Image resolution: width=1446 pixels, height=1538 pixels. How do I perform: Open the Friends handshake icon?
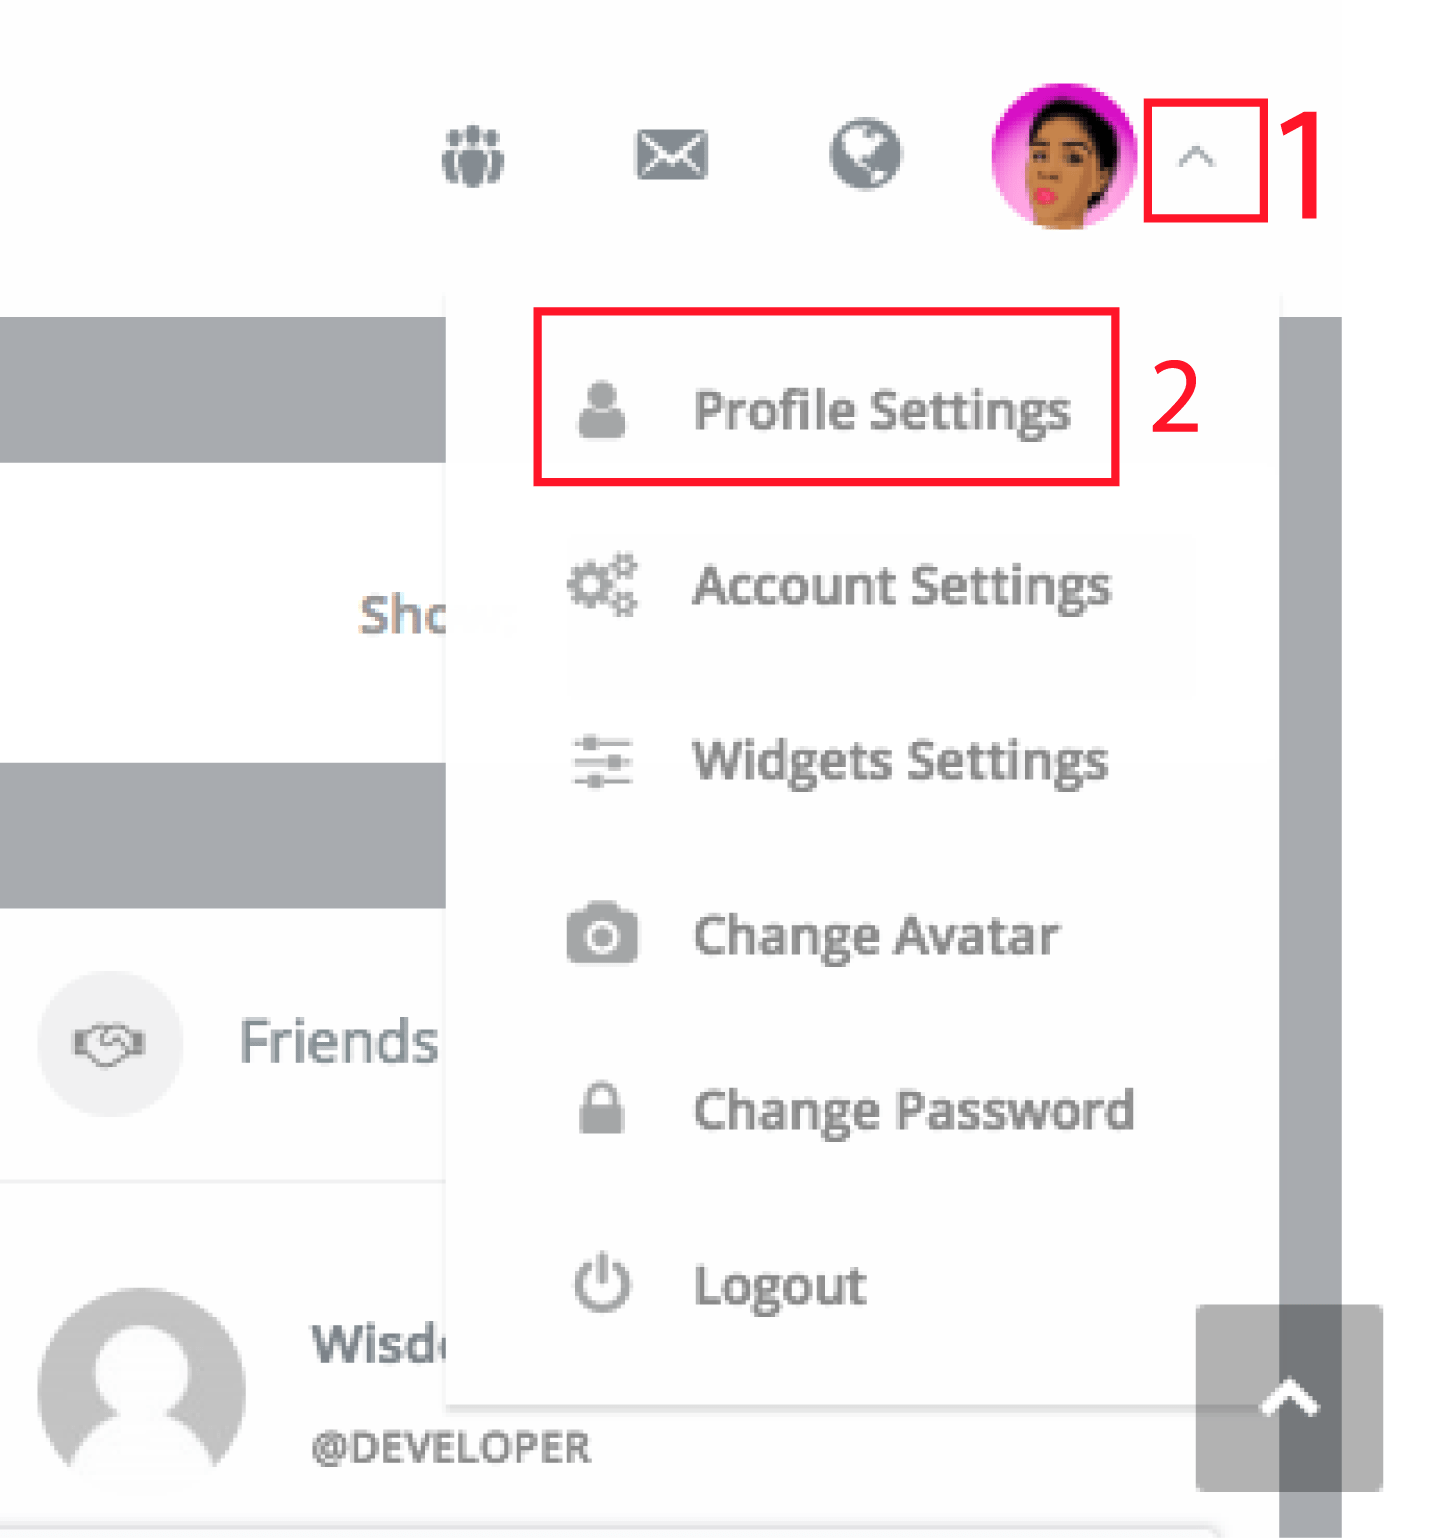pos(110,1044)
